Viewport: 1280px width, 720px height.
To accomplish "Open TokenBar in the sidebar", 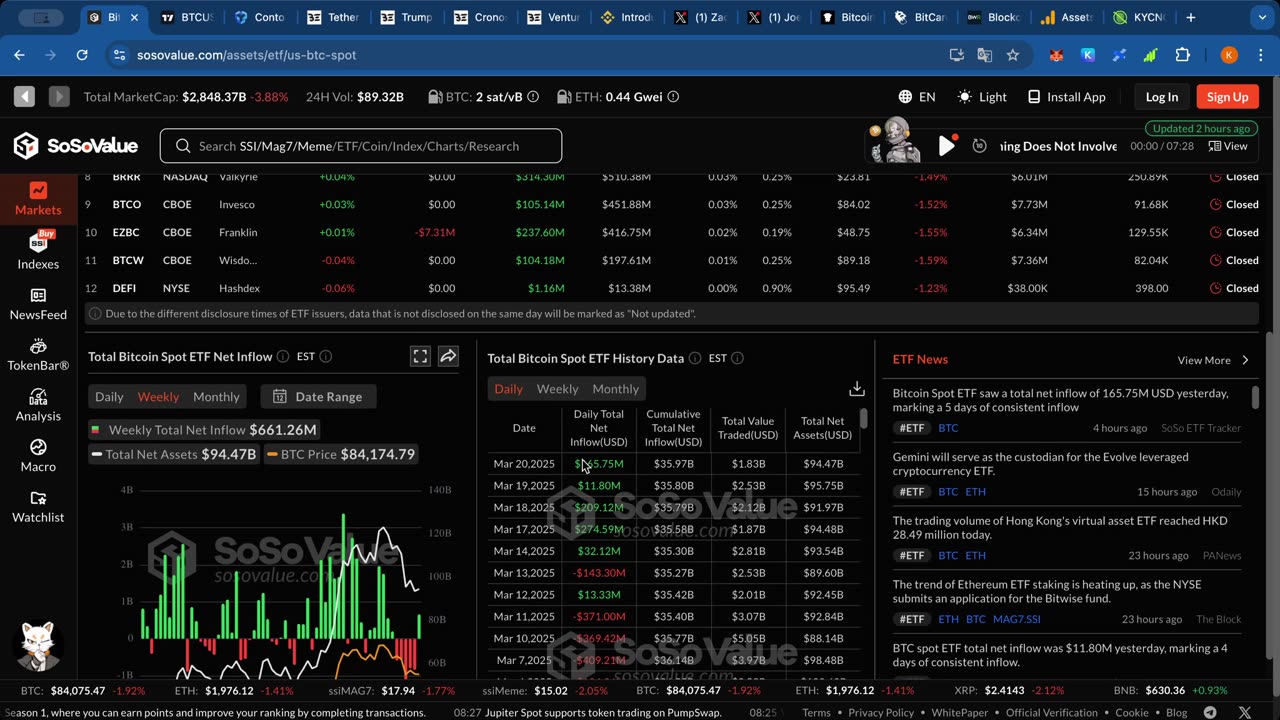I will coord(38,354).
